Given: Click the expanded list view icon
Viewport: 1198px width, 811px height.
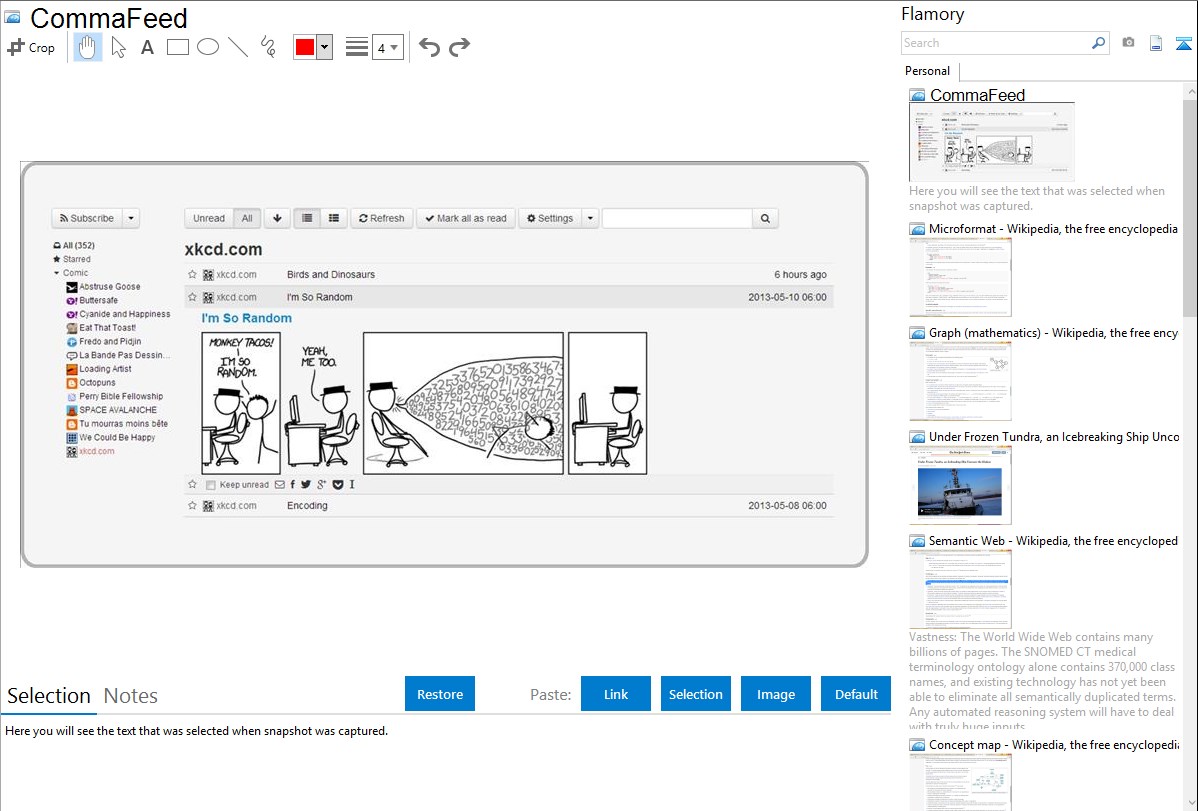Looking at the screenshot, I should click(x=334, y=218).
